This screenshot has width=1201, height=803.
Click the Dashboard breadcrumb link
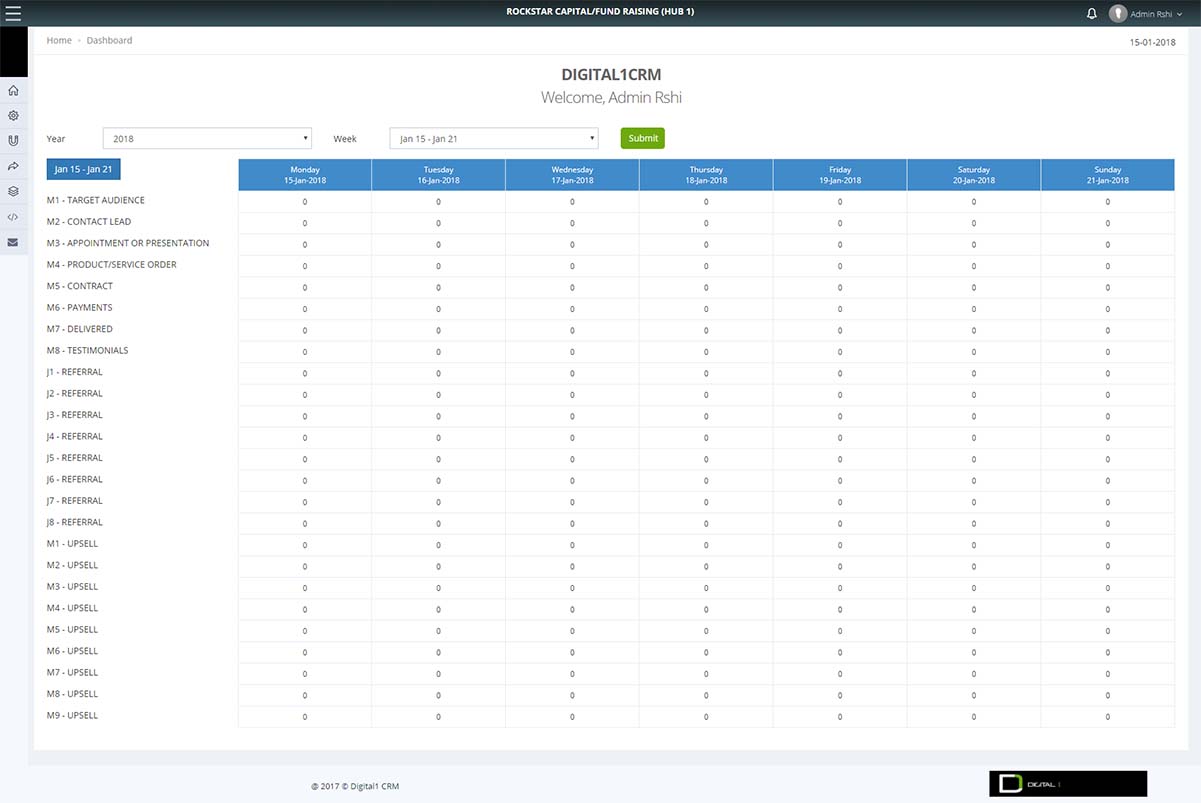(109, 41)
